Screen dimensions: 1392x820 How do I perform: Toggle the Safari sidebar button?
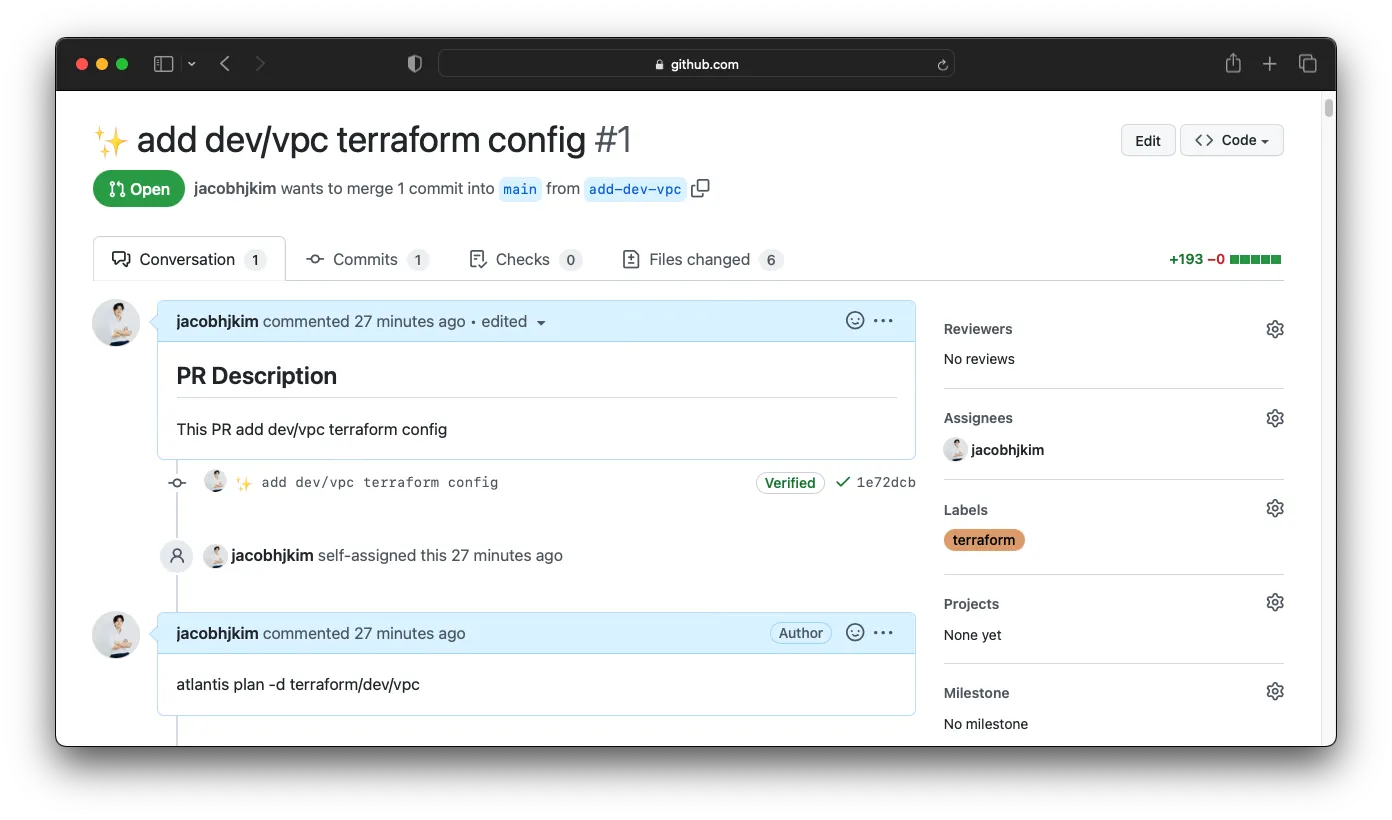point(163,64)
